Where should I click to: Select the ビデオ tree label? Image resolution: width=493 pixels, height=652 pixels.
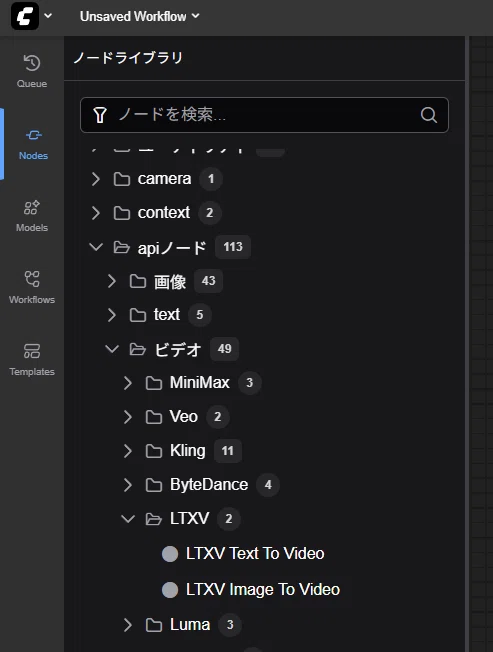click(x=178, y=349)
